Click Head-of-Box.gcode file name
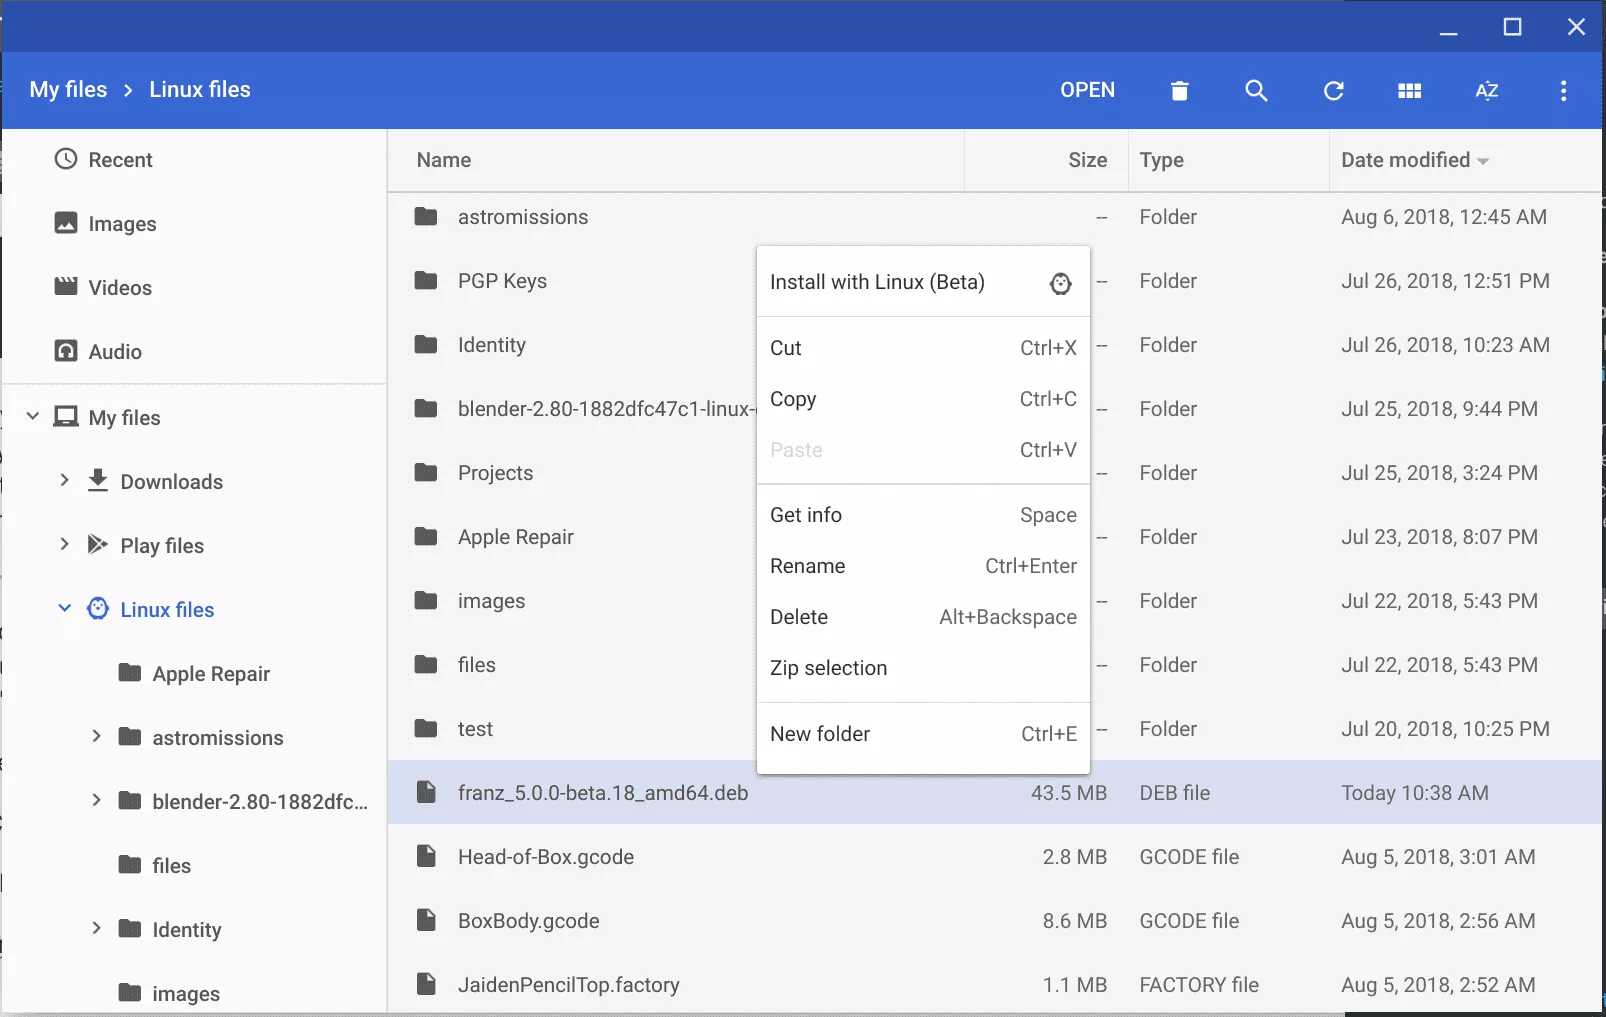 pyautogui.click(x=546, y=857)
